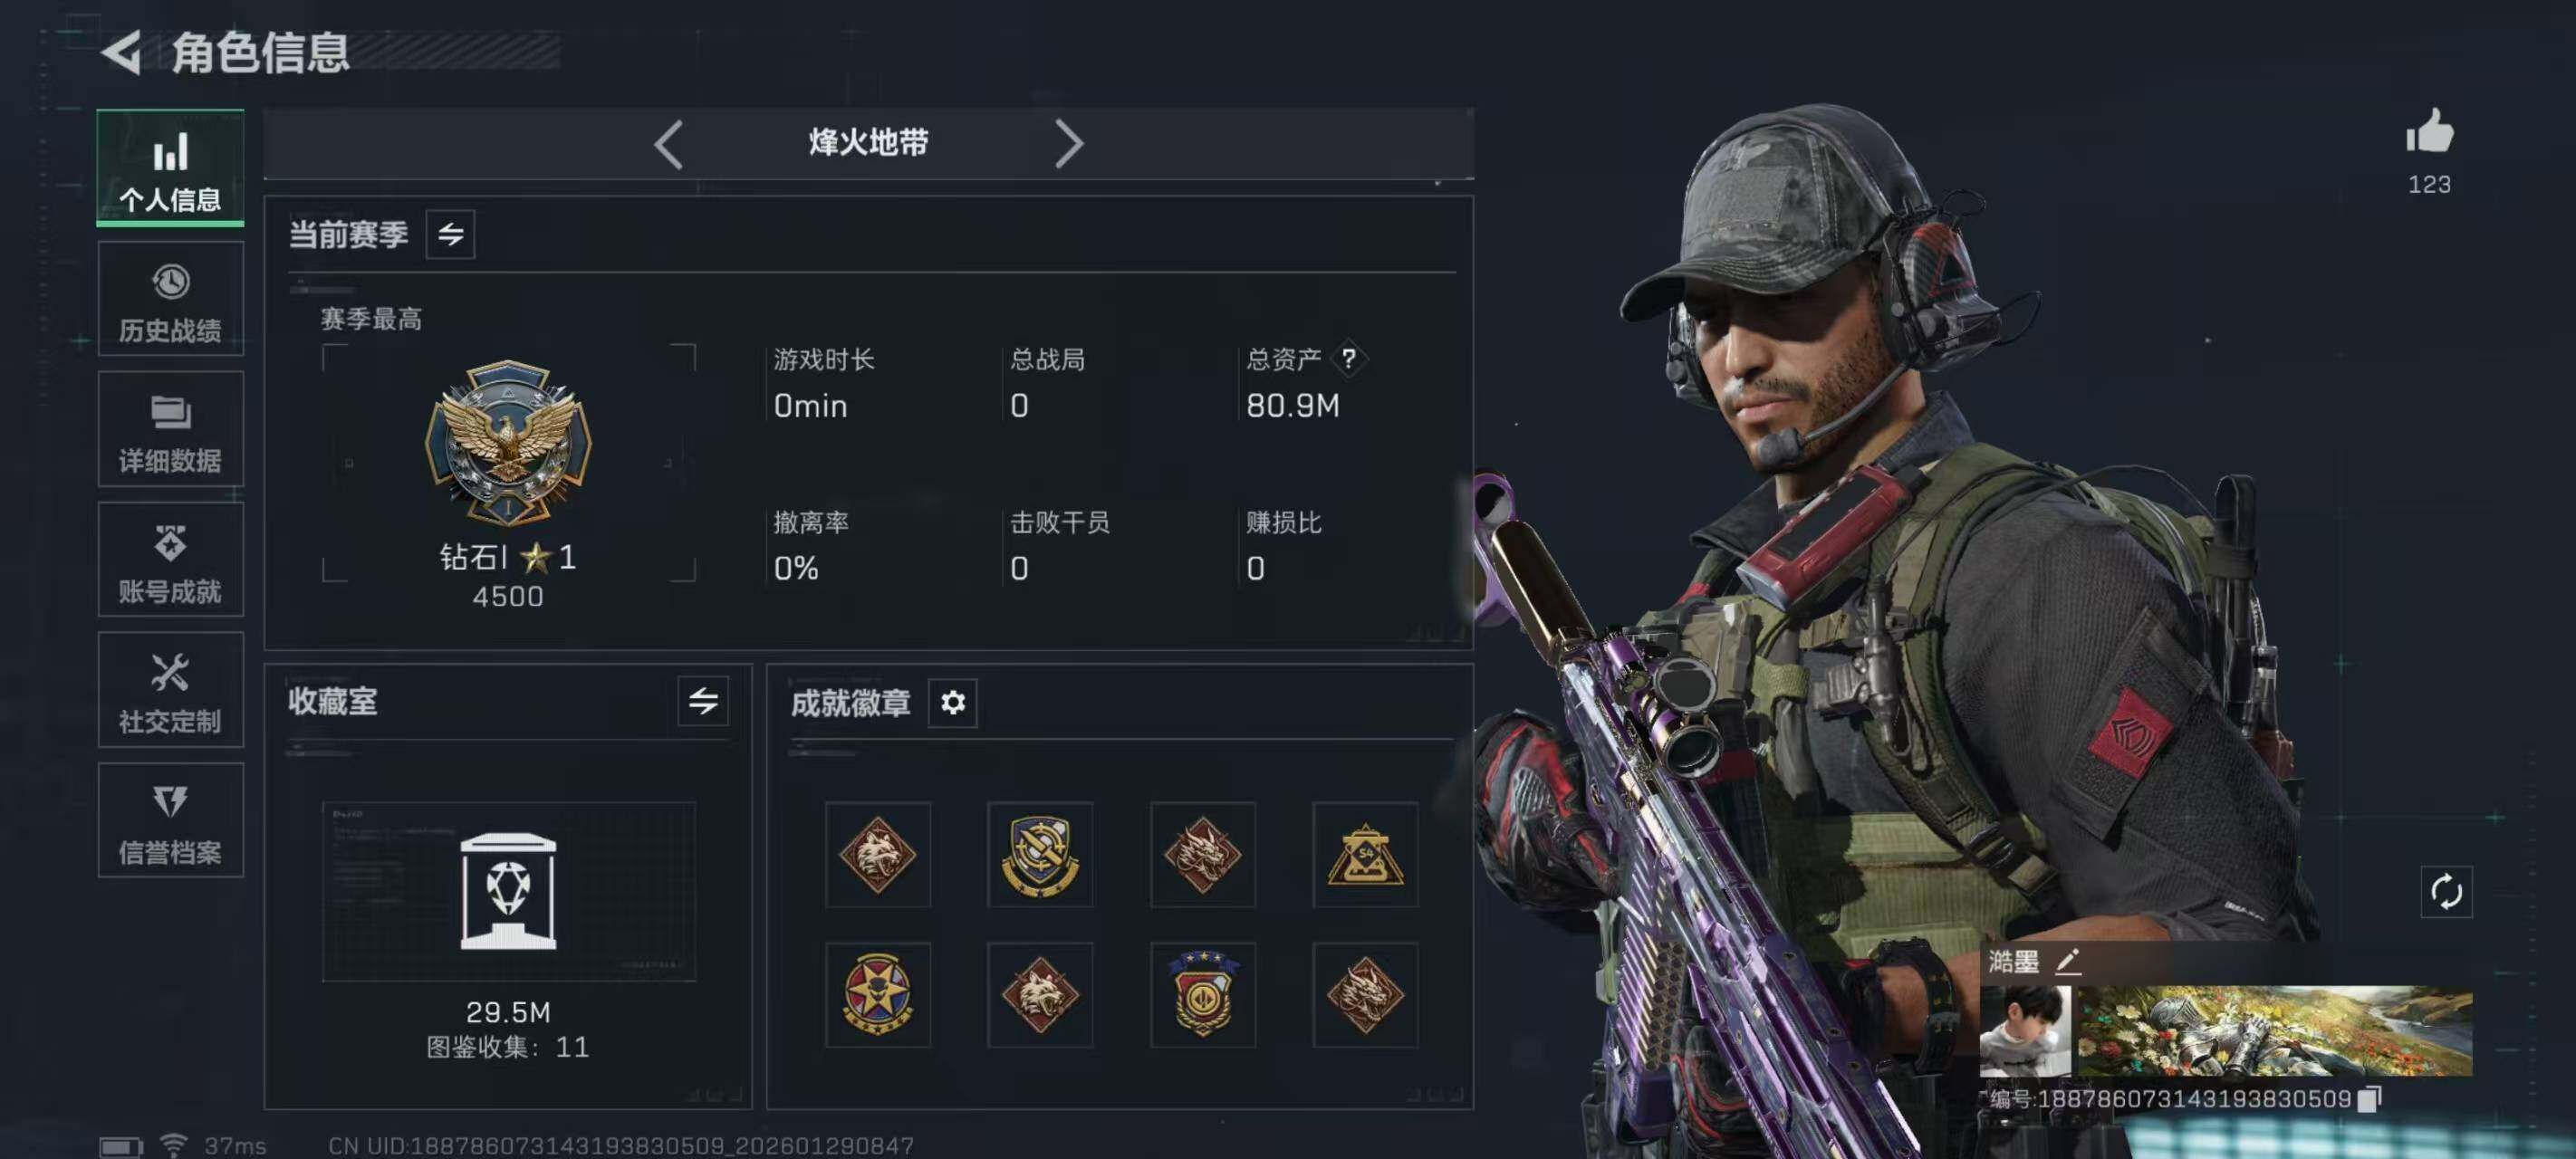Select the S4 triangular gold badge
This screenshot has width=2576, height=1159.
(x=1365, y=854)
